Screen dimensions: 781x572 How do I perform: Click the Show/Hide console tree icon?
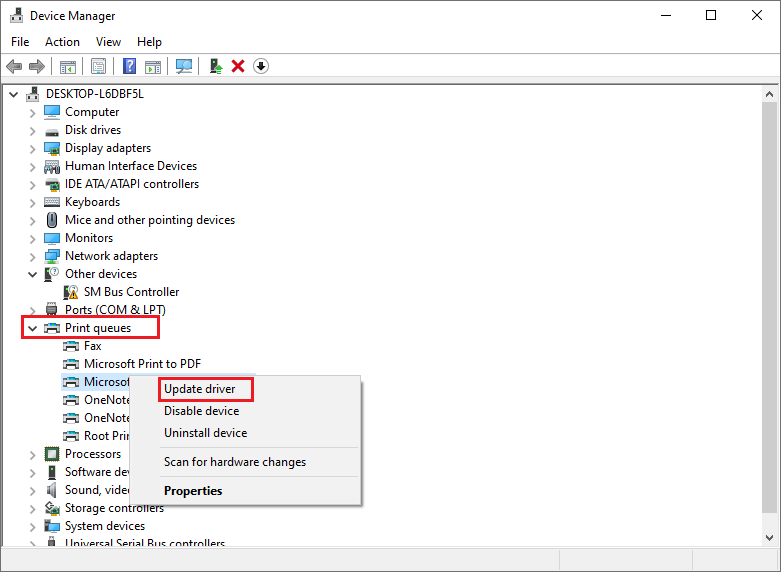(68, 66)
